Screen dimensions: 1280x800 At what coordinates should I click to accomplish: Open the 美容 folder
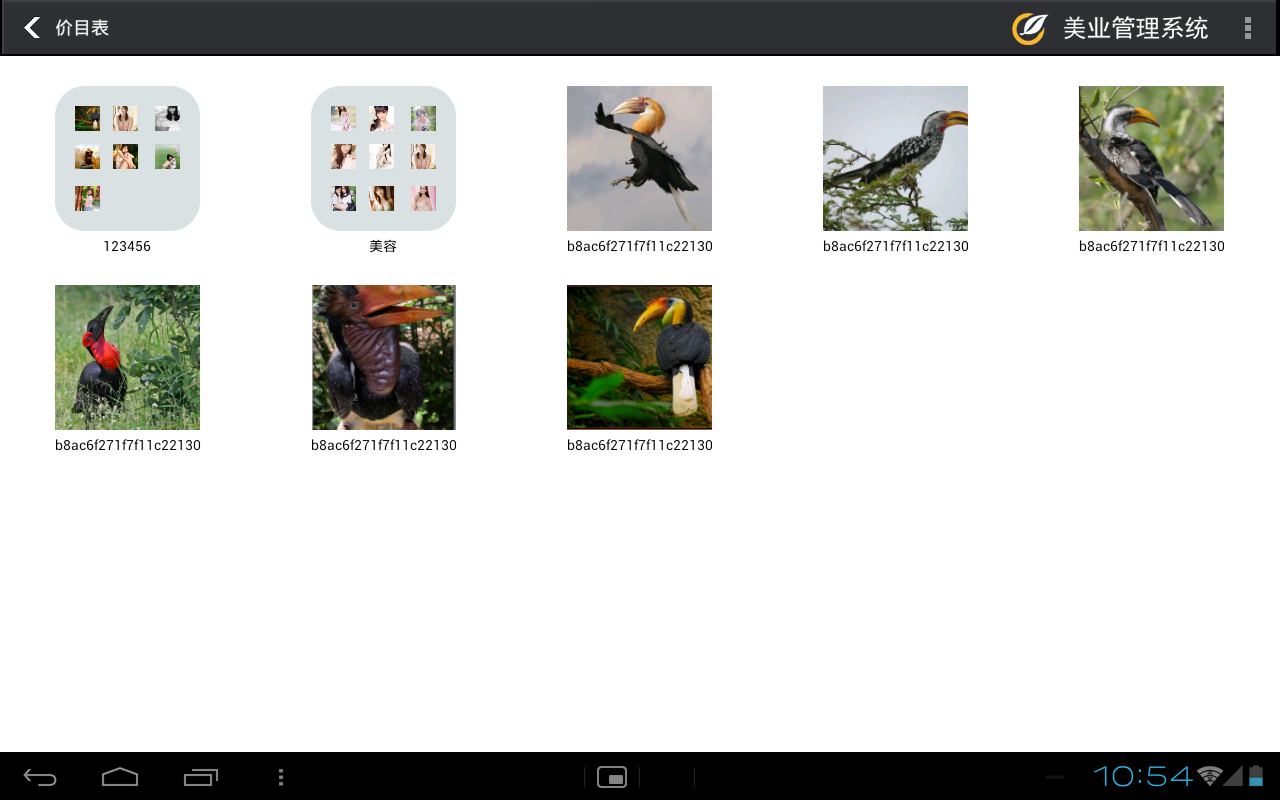pos(383,158)
